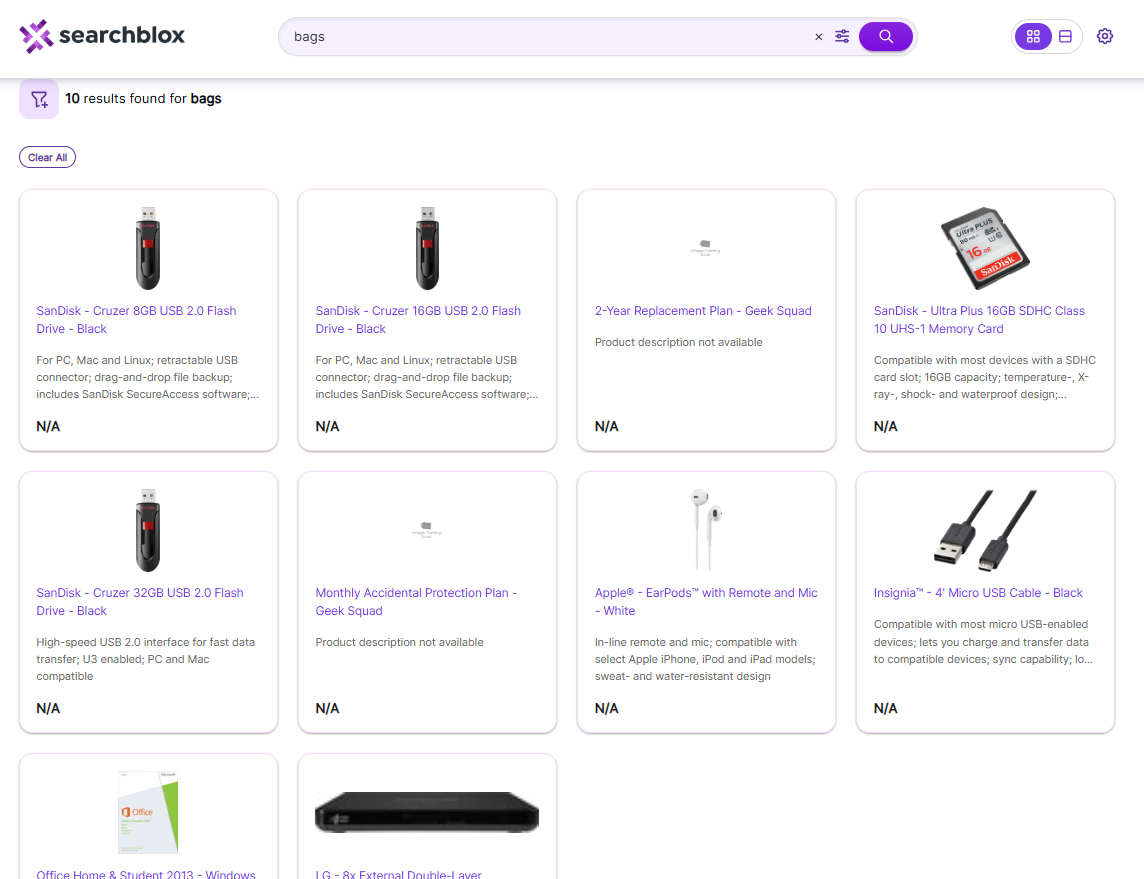Click the Monthly Accidental Protection placeholder image

point(427,530)
